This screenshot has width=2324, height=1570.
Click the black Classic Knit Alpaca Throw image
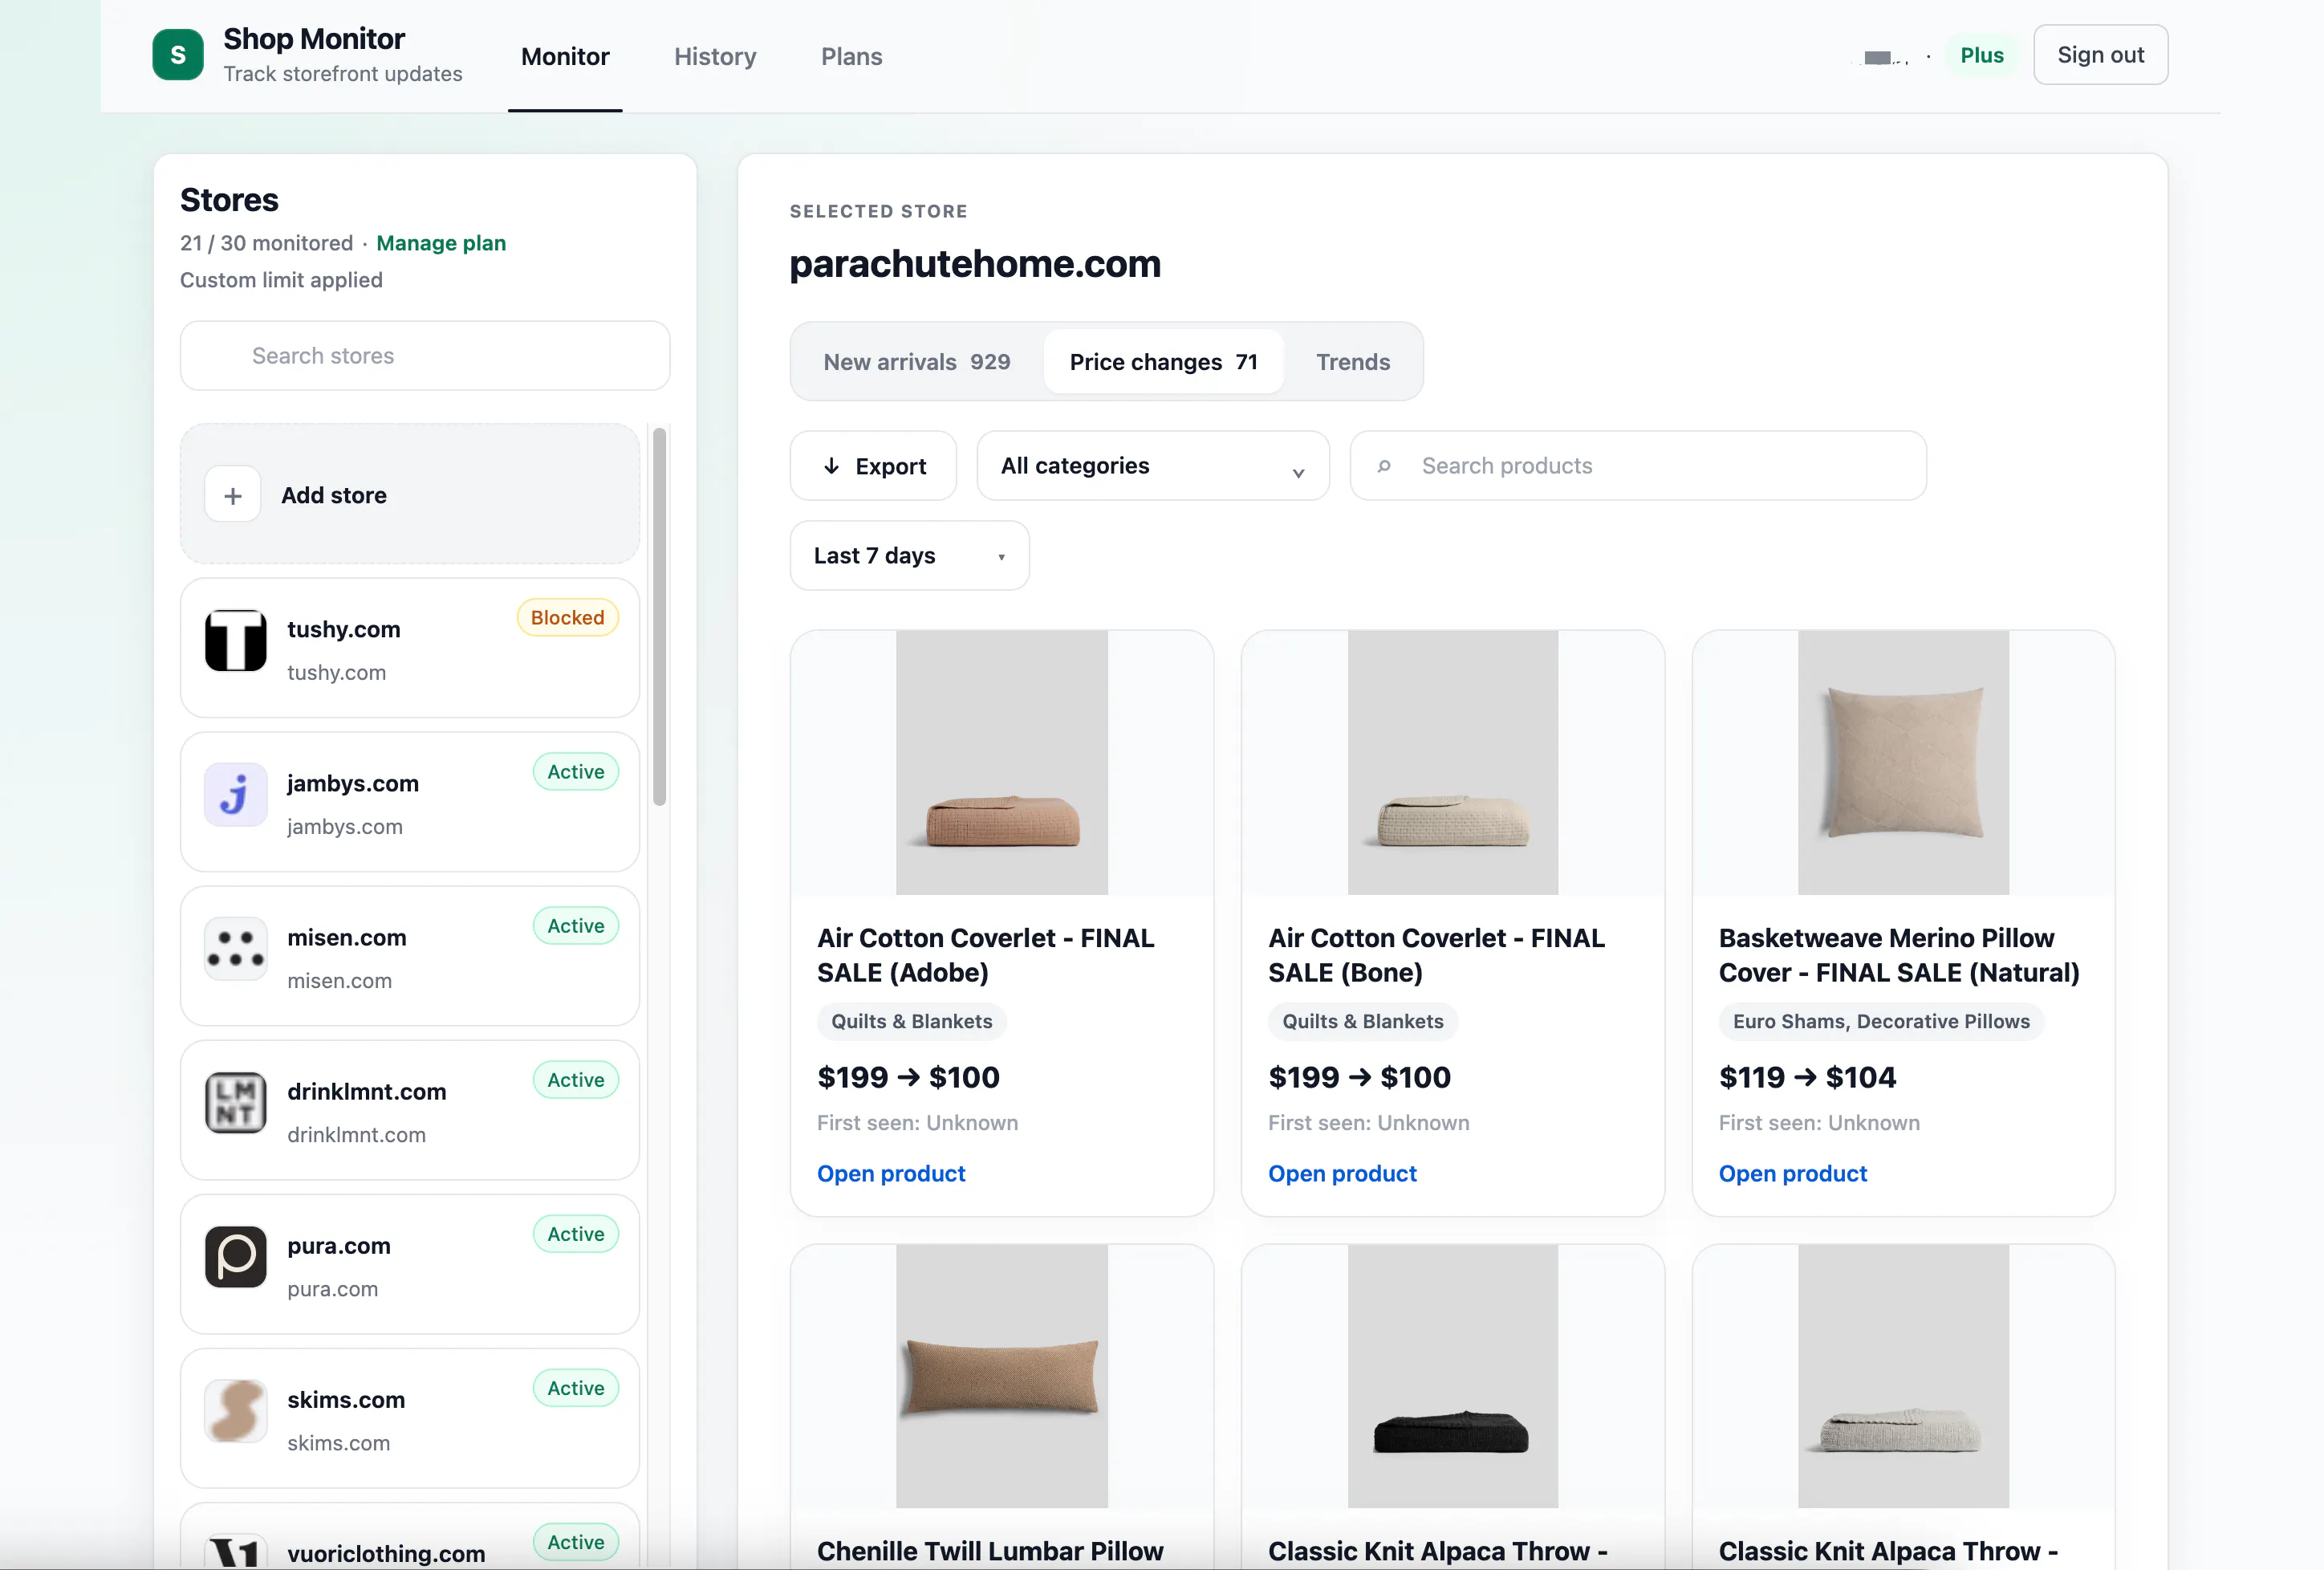click(1453, 1376)
